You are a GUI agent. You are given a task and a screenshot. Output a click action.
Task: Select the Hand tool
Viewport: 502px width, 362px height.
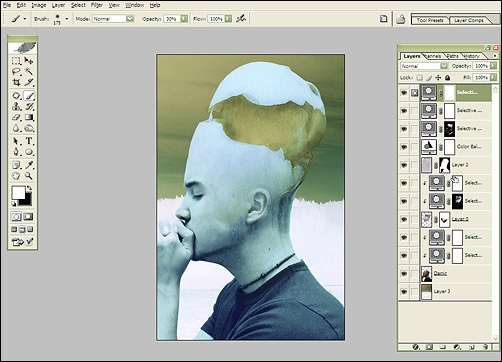point(16,176)
